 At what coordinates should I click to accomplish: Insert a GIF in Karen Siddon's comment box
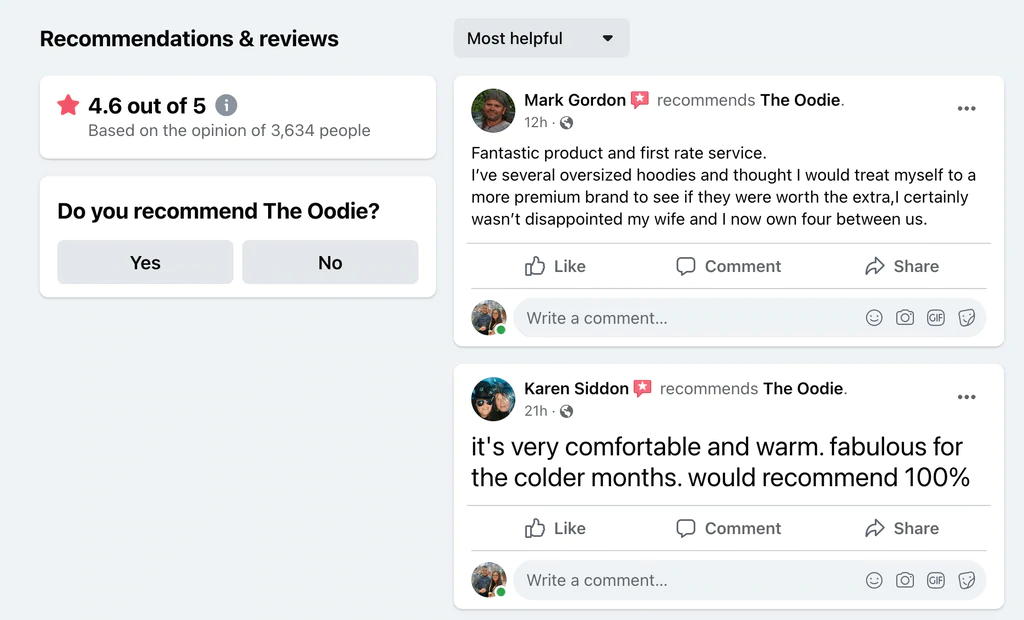[x=936, y=580]
